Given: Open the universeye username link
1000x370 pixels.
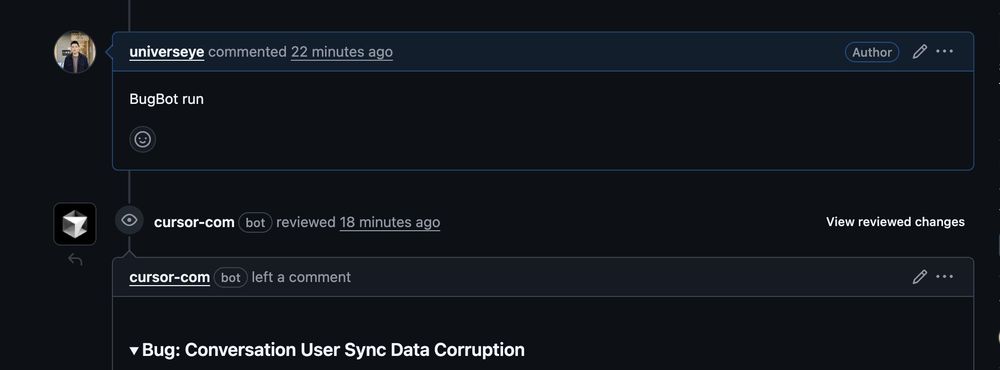Looking at the screenshot, I should tap(166, 52).
